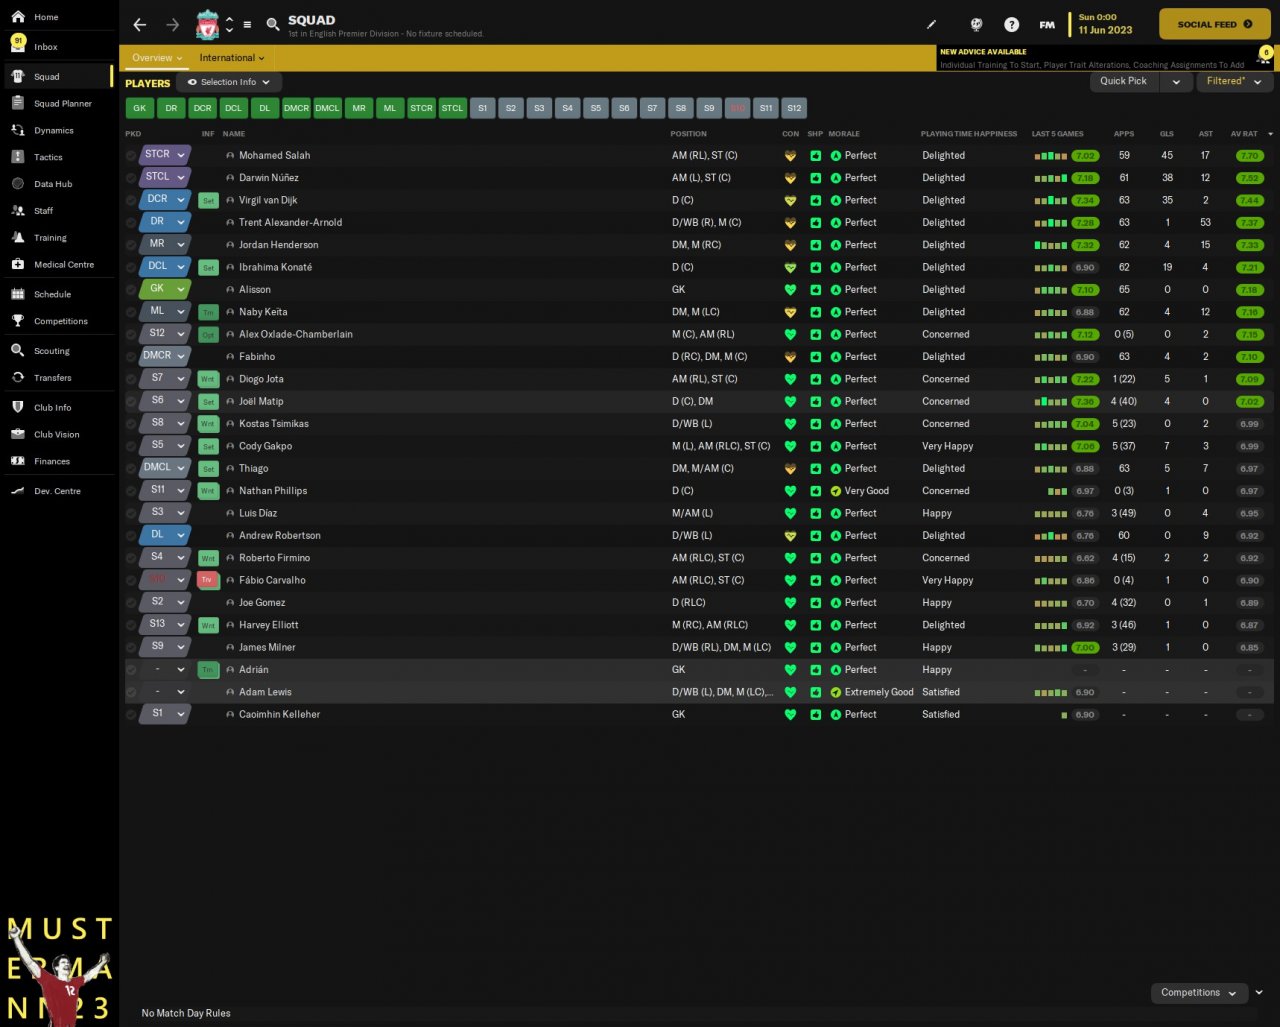Open the help question mark icon
Viewport: 1280px width, 1027px height.
[x=1011, y=24]
